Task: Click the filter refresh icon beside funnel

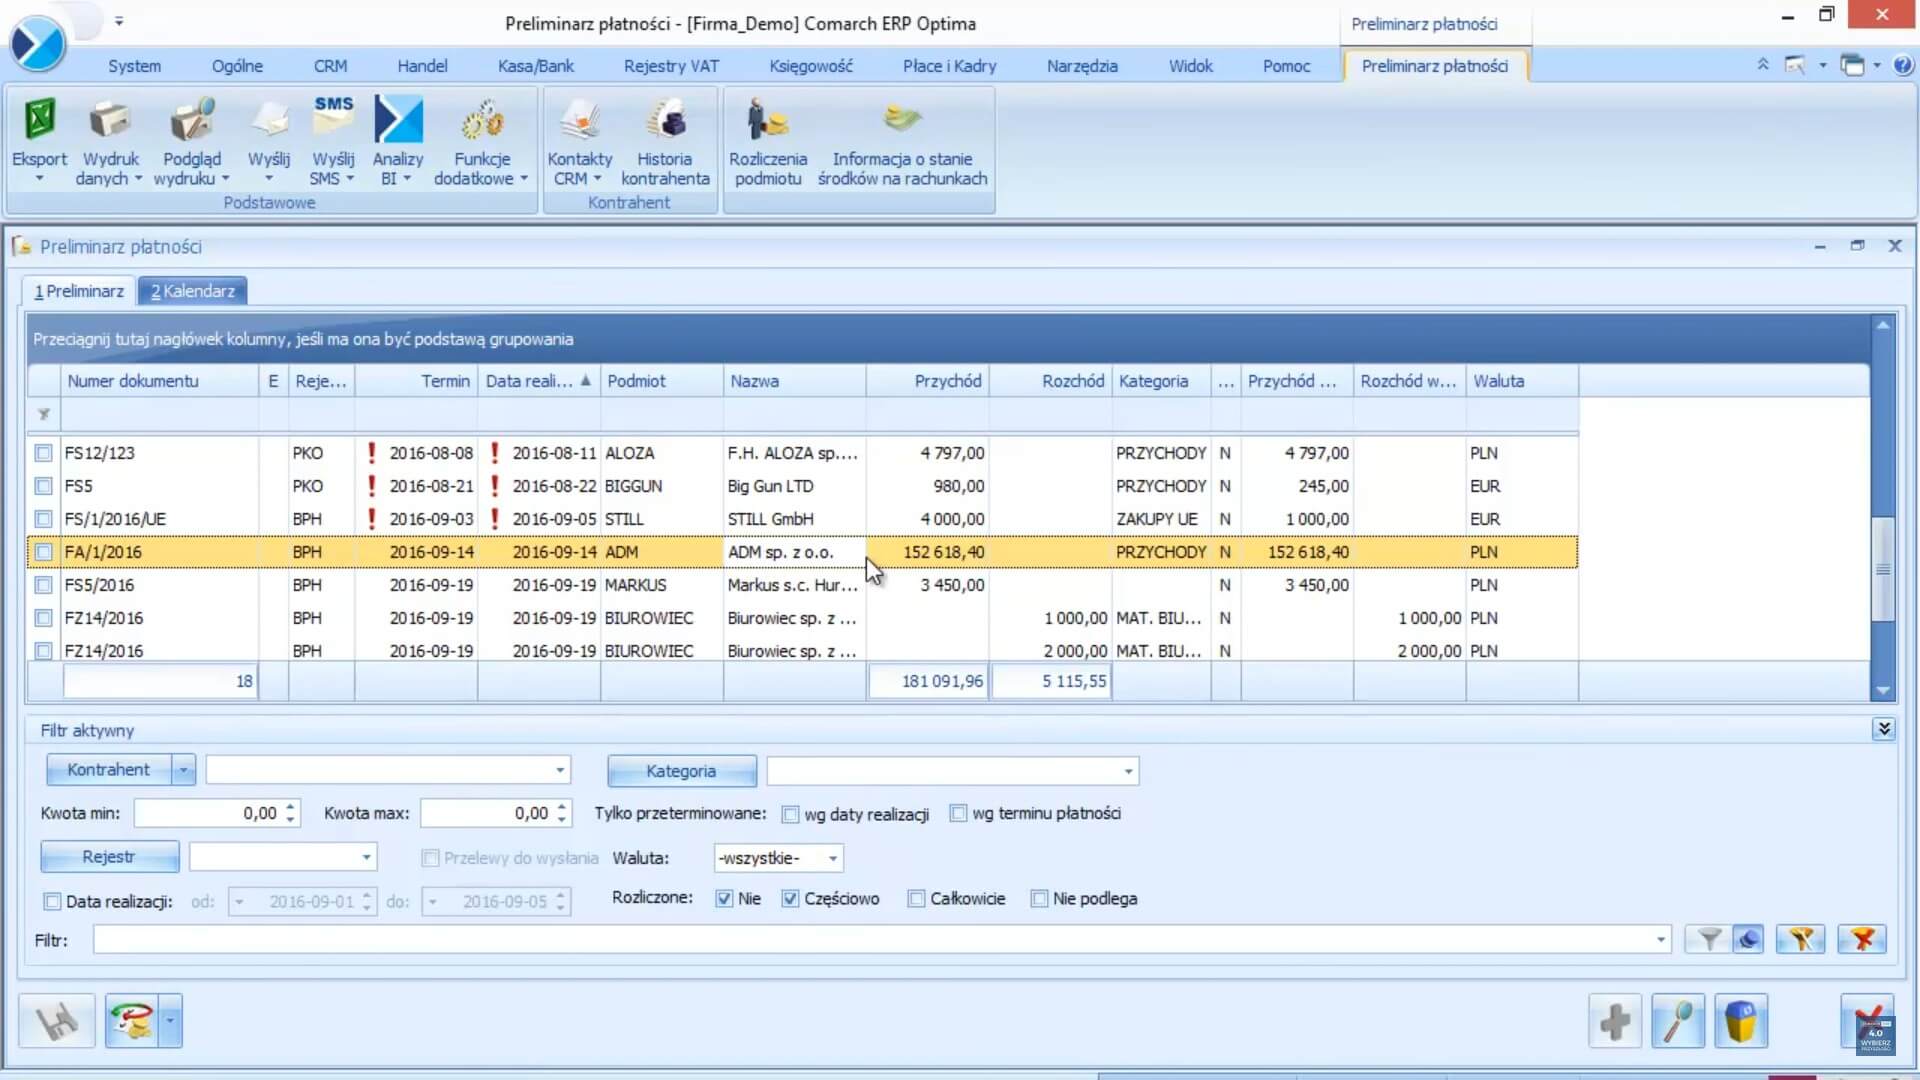Action: click(1748, 939)
